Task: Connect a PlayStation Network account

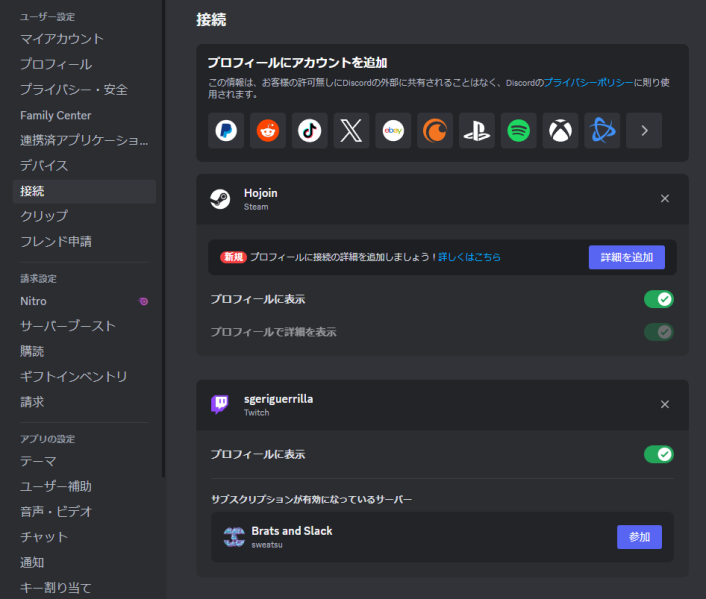Action: click(x=477, y=131)
